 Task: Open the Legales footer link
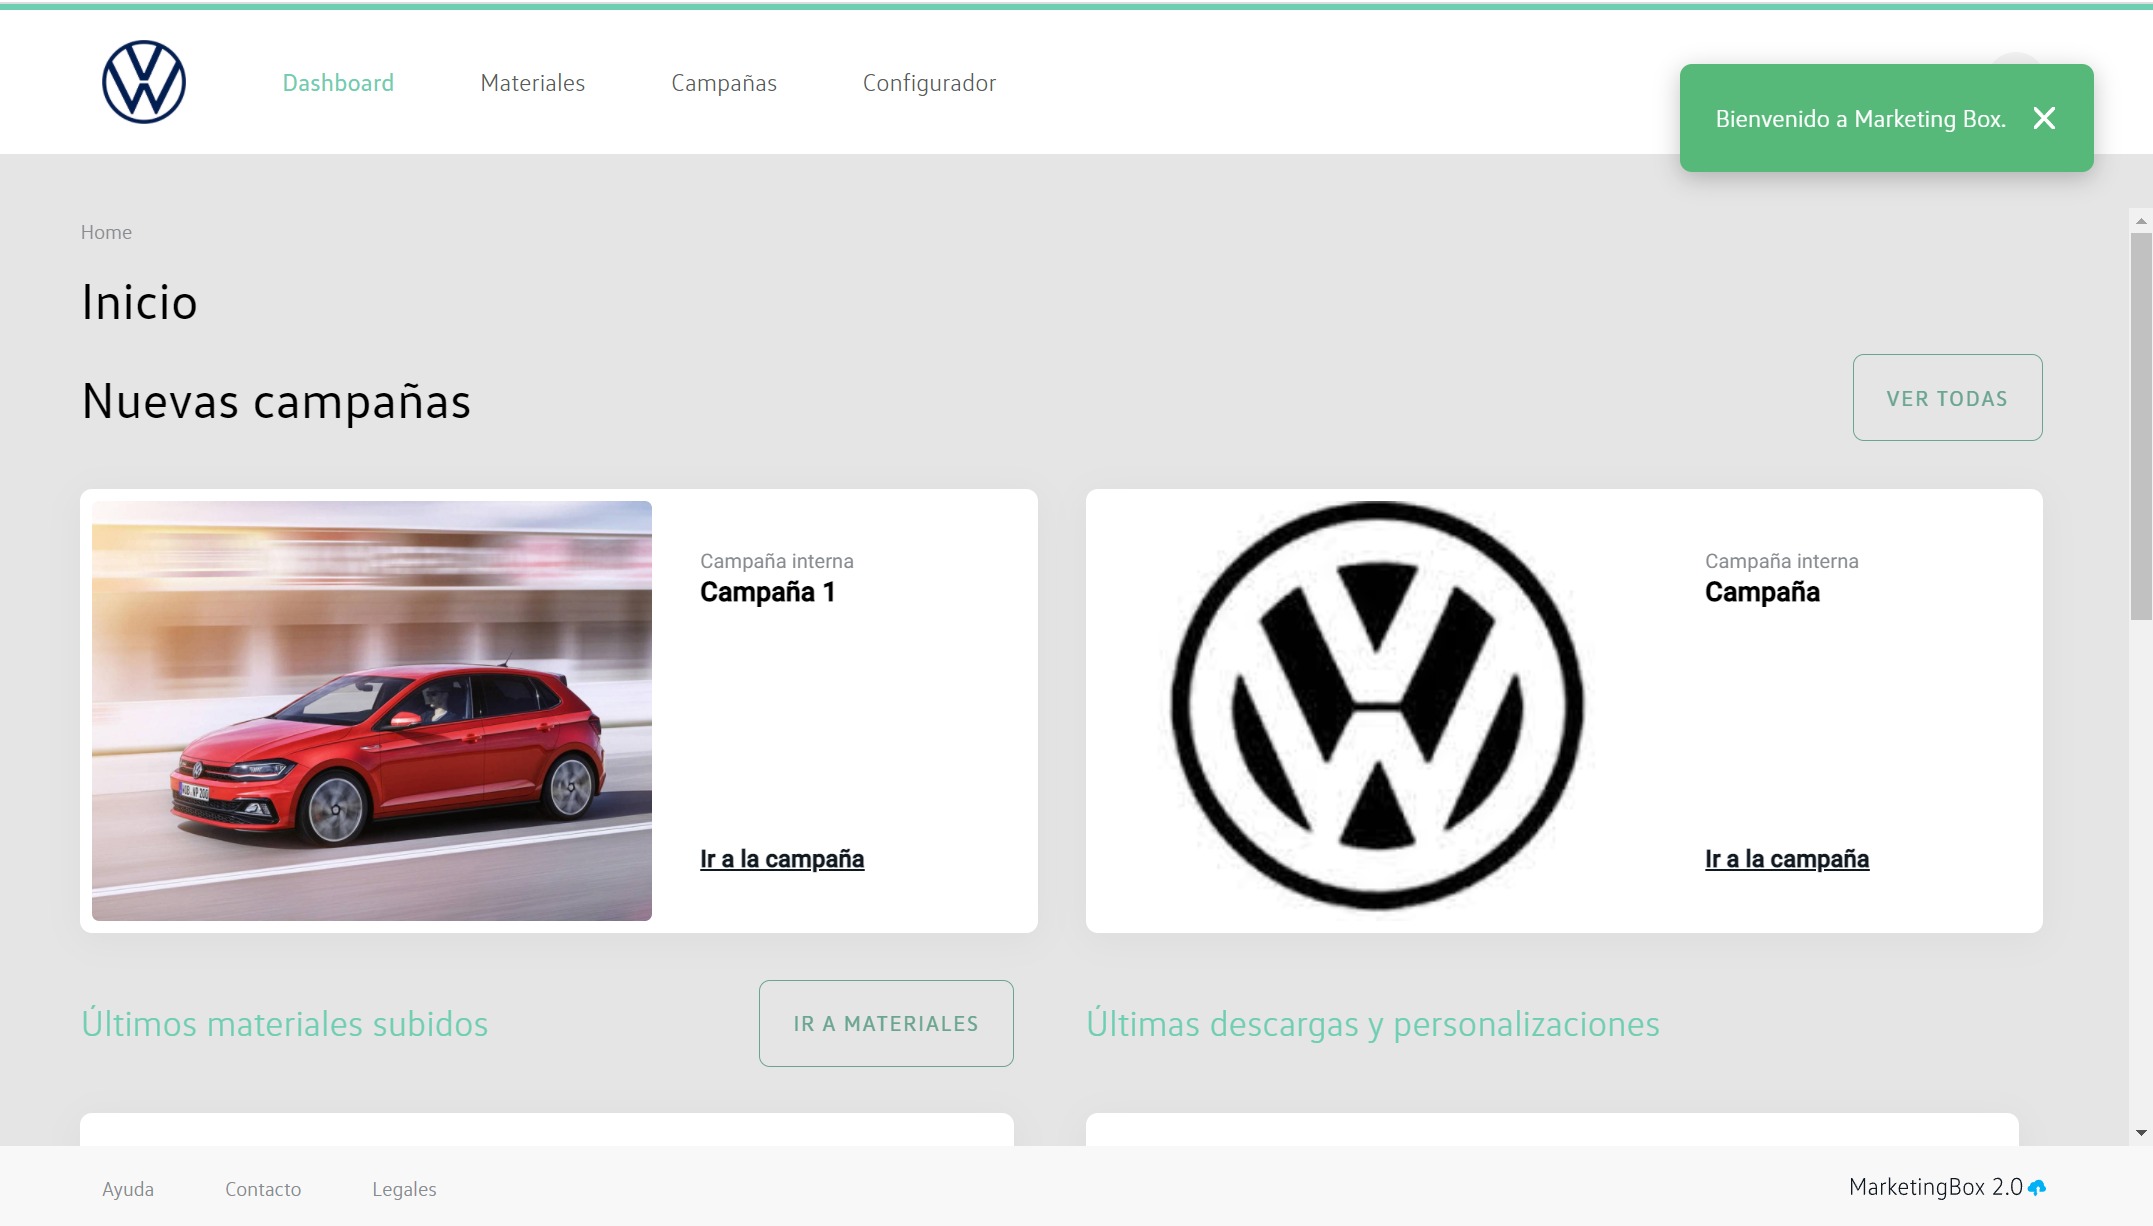(404, 1189)
